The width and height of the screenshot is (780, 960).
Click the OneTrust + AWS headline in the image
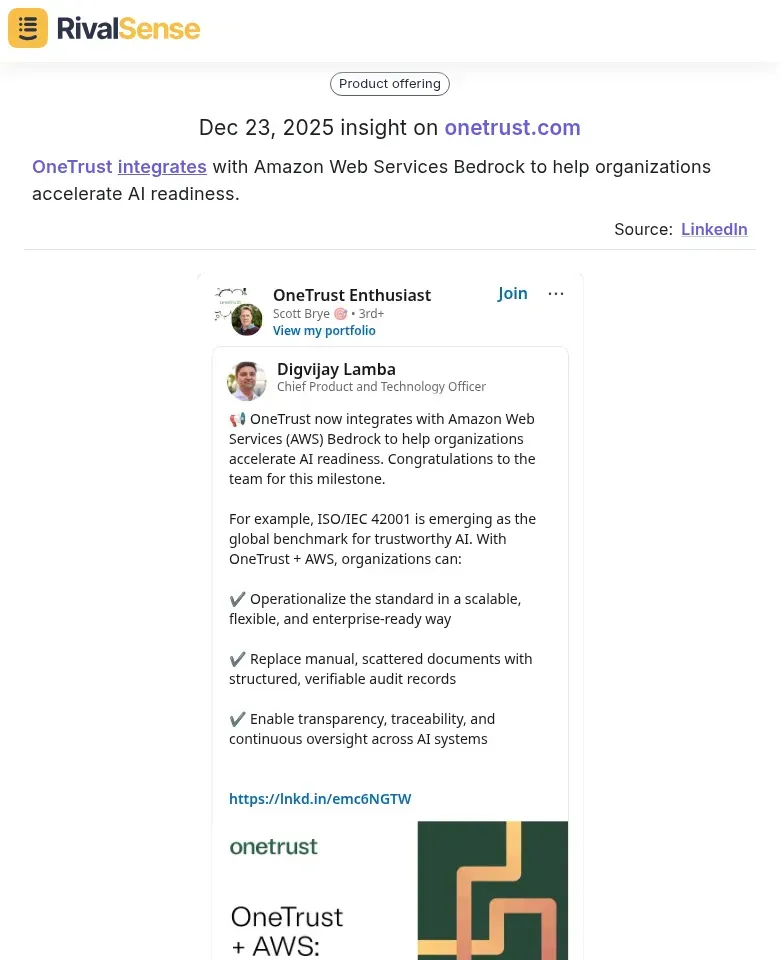click(287, 928)
